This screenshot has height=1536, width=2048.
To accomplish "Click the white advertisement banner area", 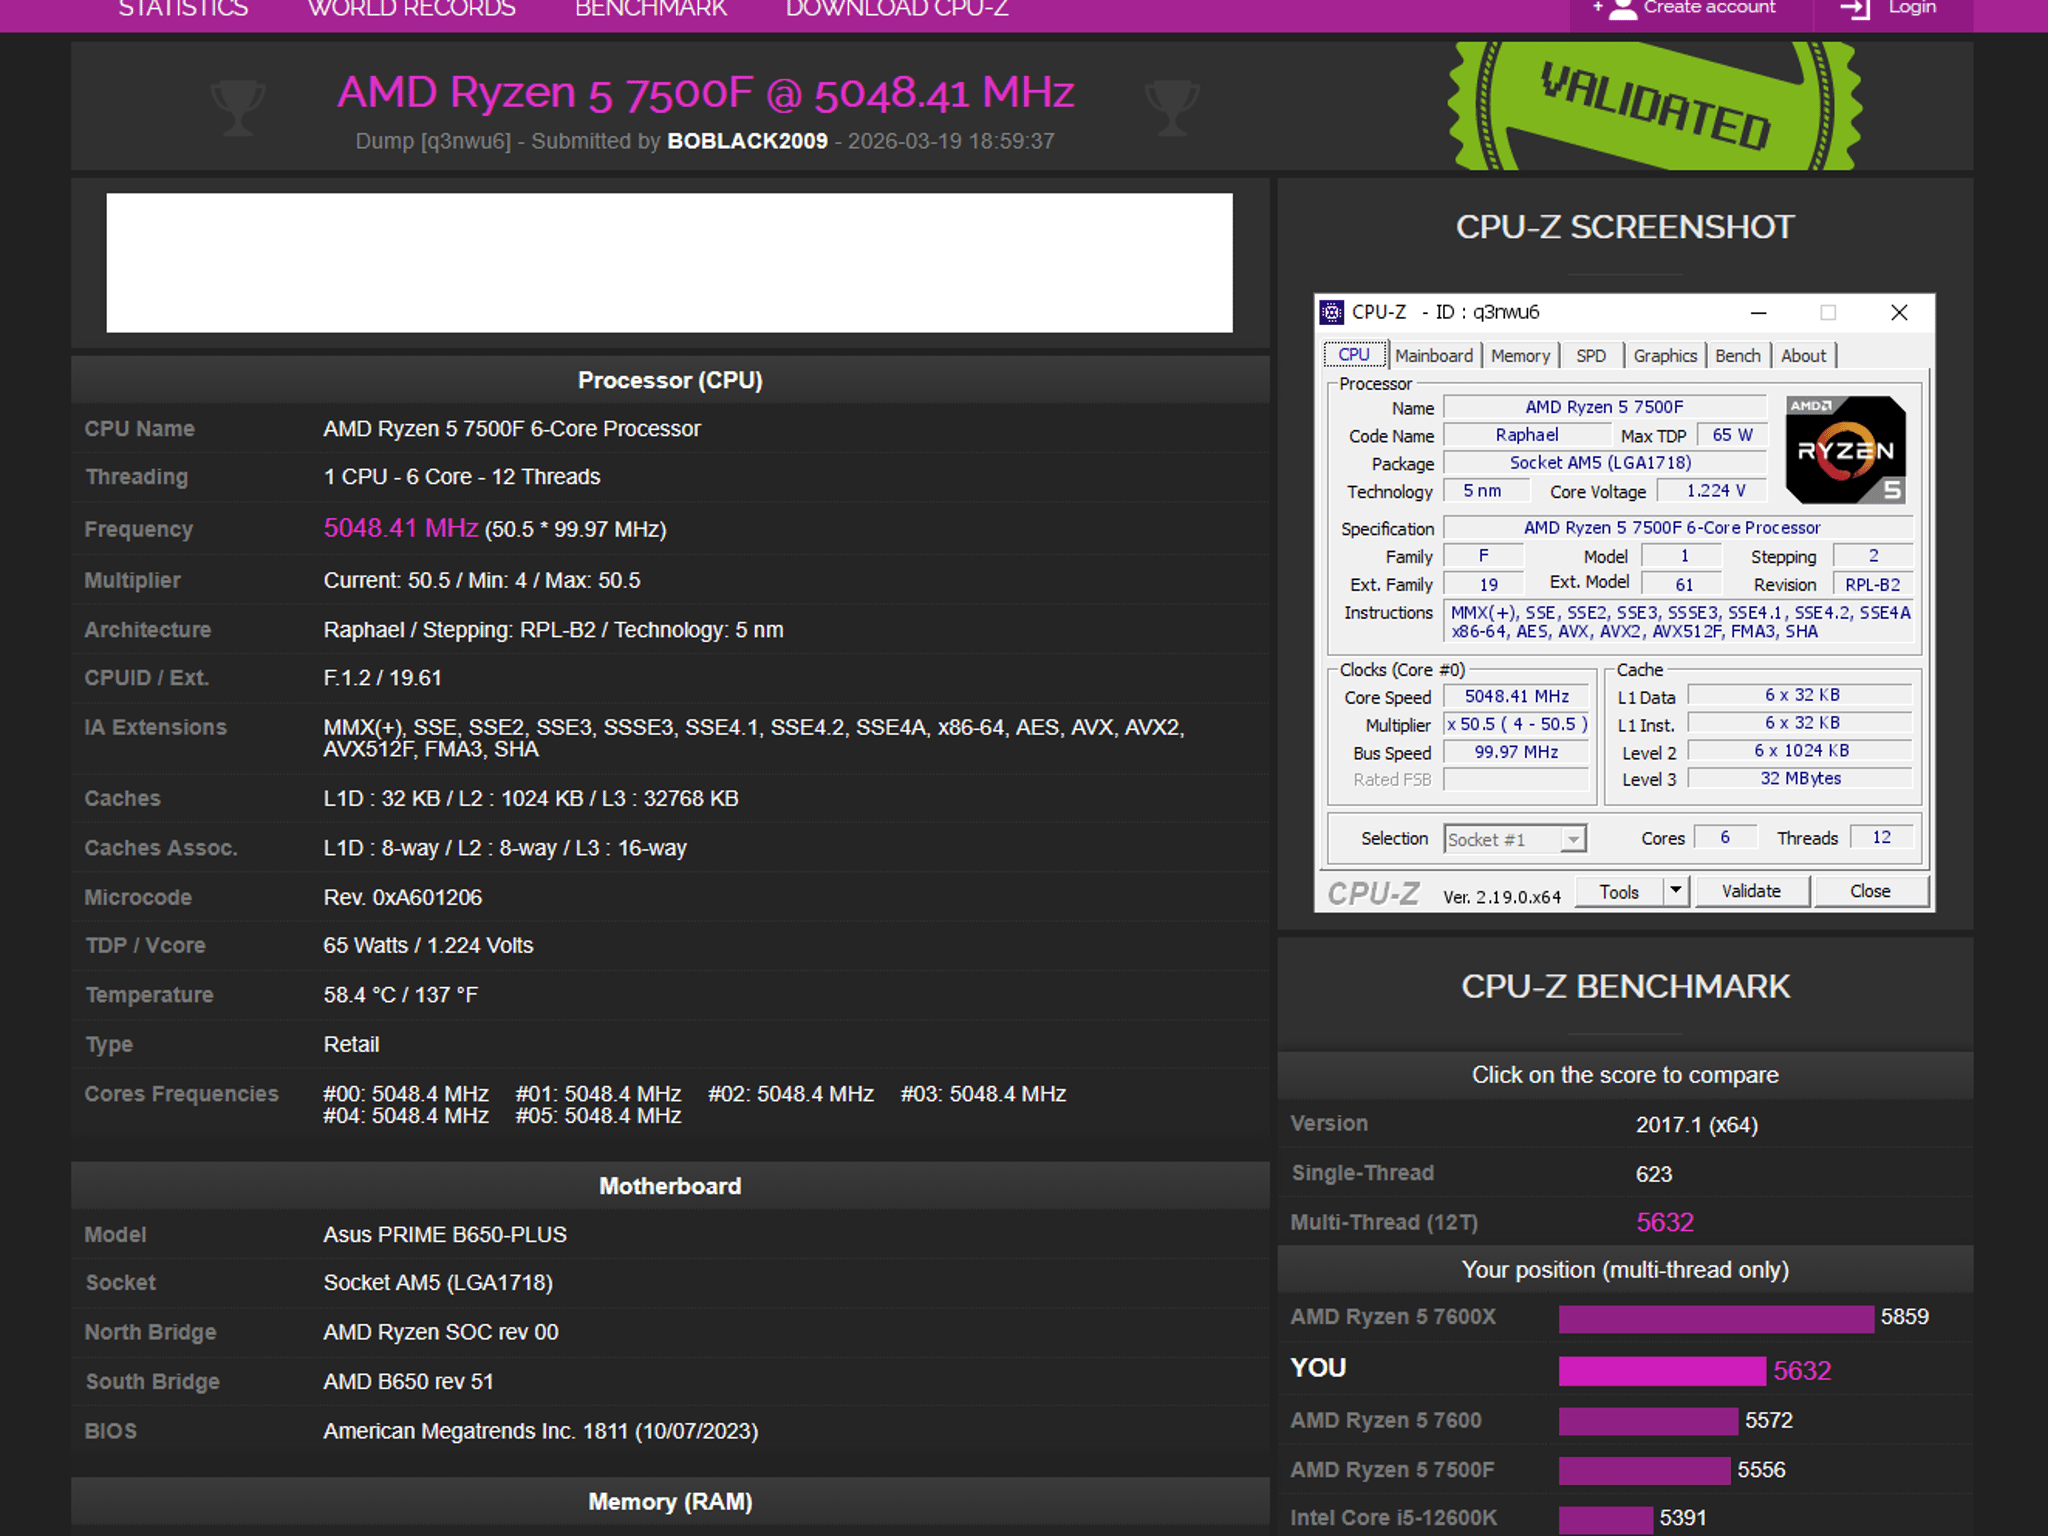I will pos(669,263).
